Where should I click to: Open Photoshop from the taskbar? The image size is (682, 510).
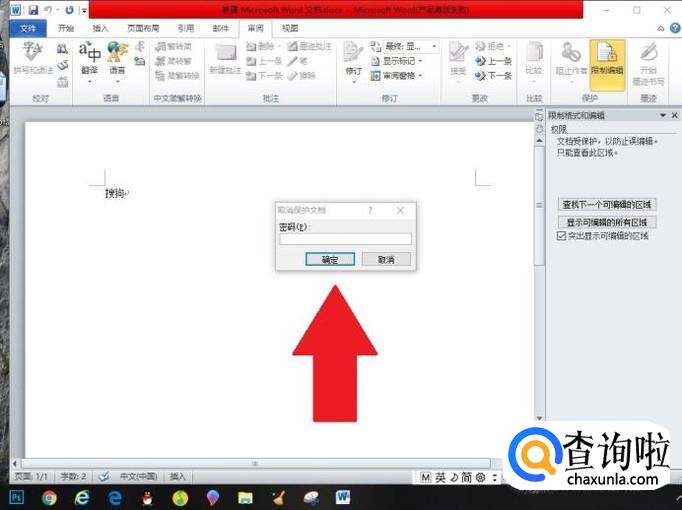[x=17, y=497]
